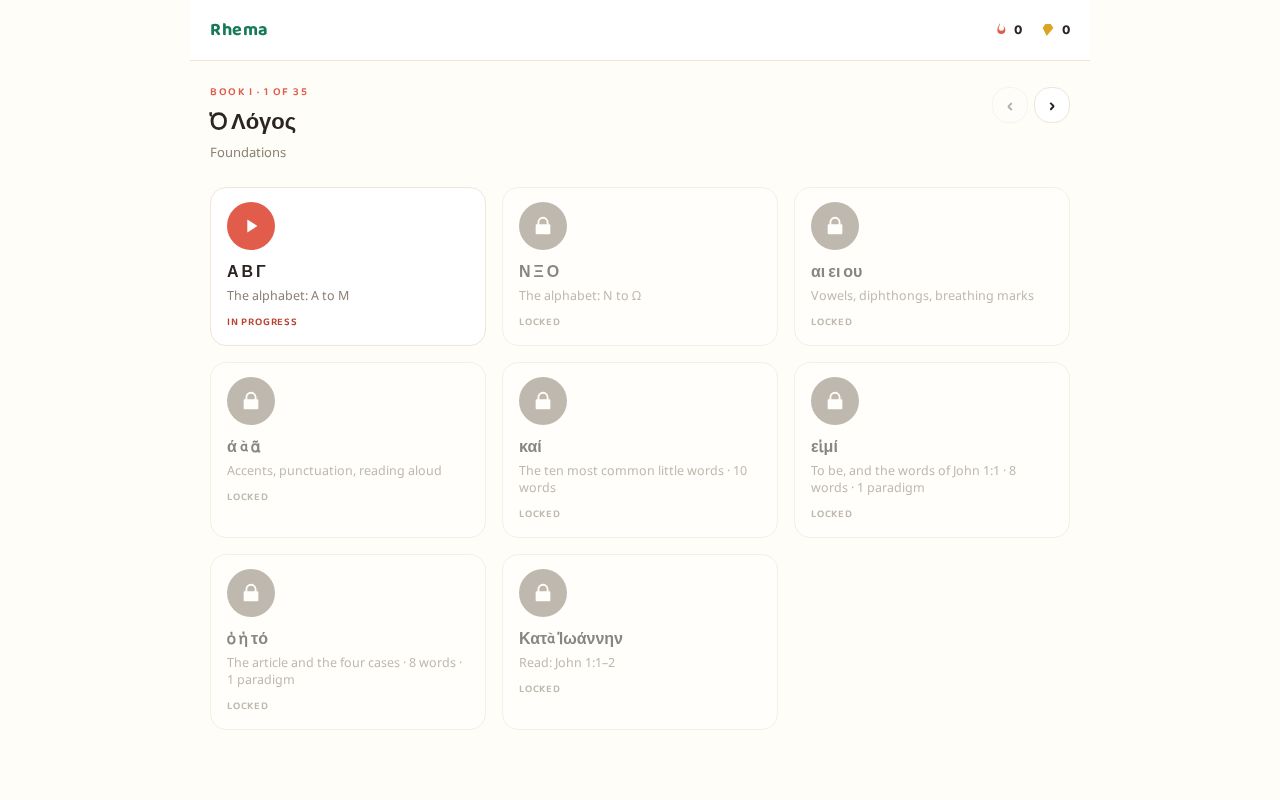Click the lock icon on the Accents lesson

pos(251,401)
